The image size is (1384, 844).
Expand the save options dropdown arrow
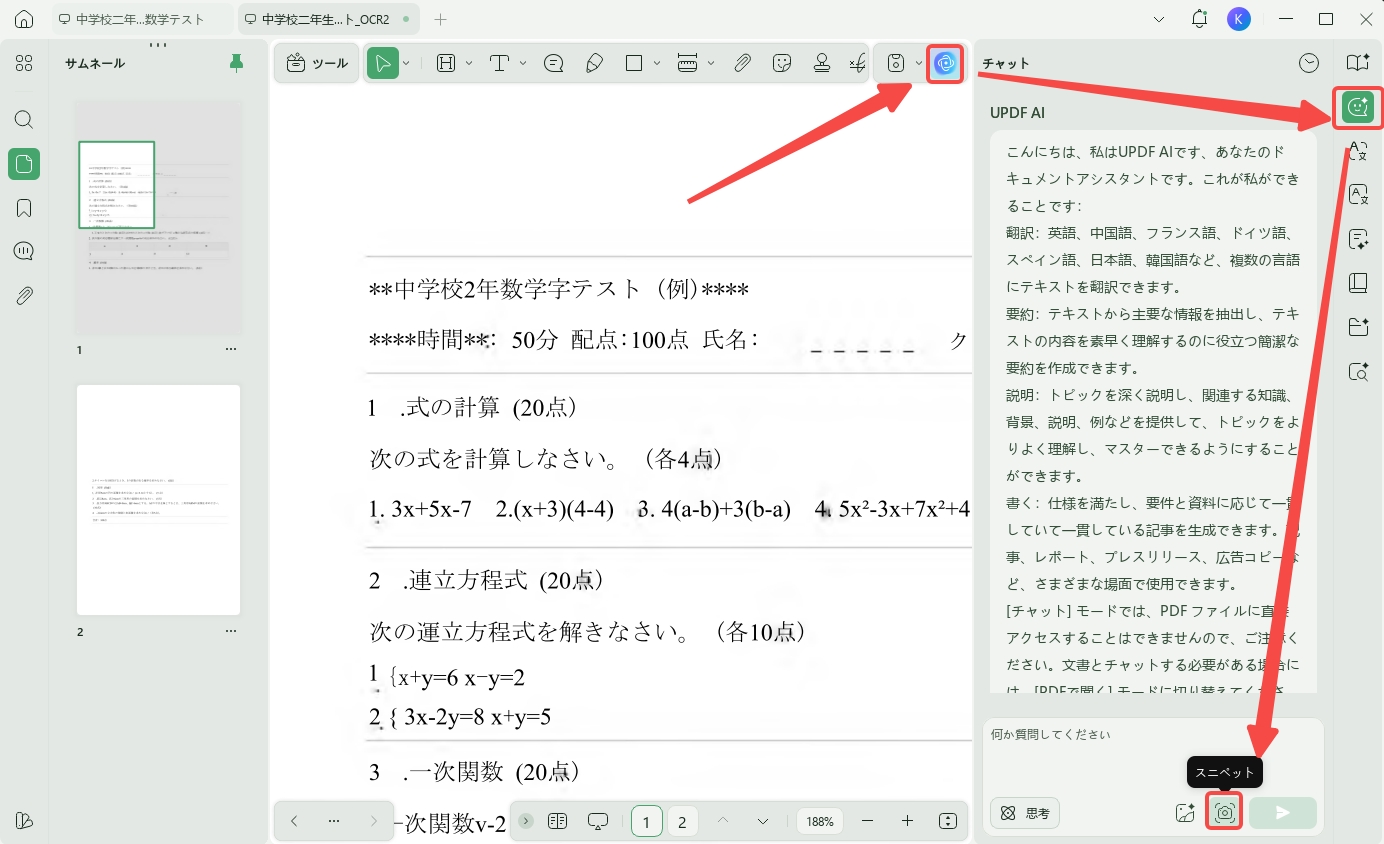pos(919,63)
